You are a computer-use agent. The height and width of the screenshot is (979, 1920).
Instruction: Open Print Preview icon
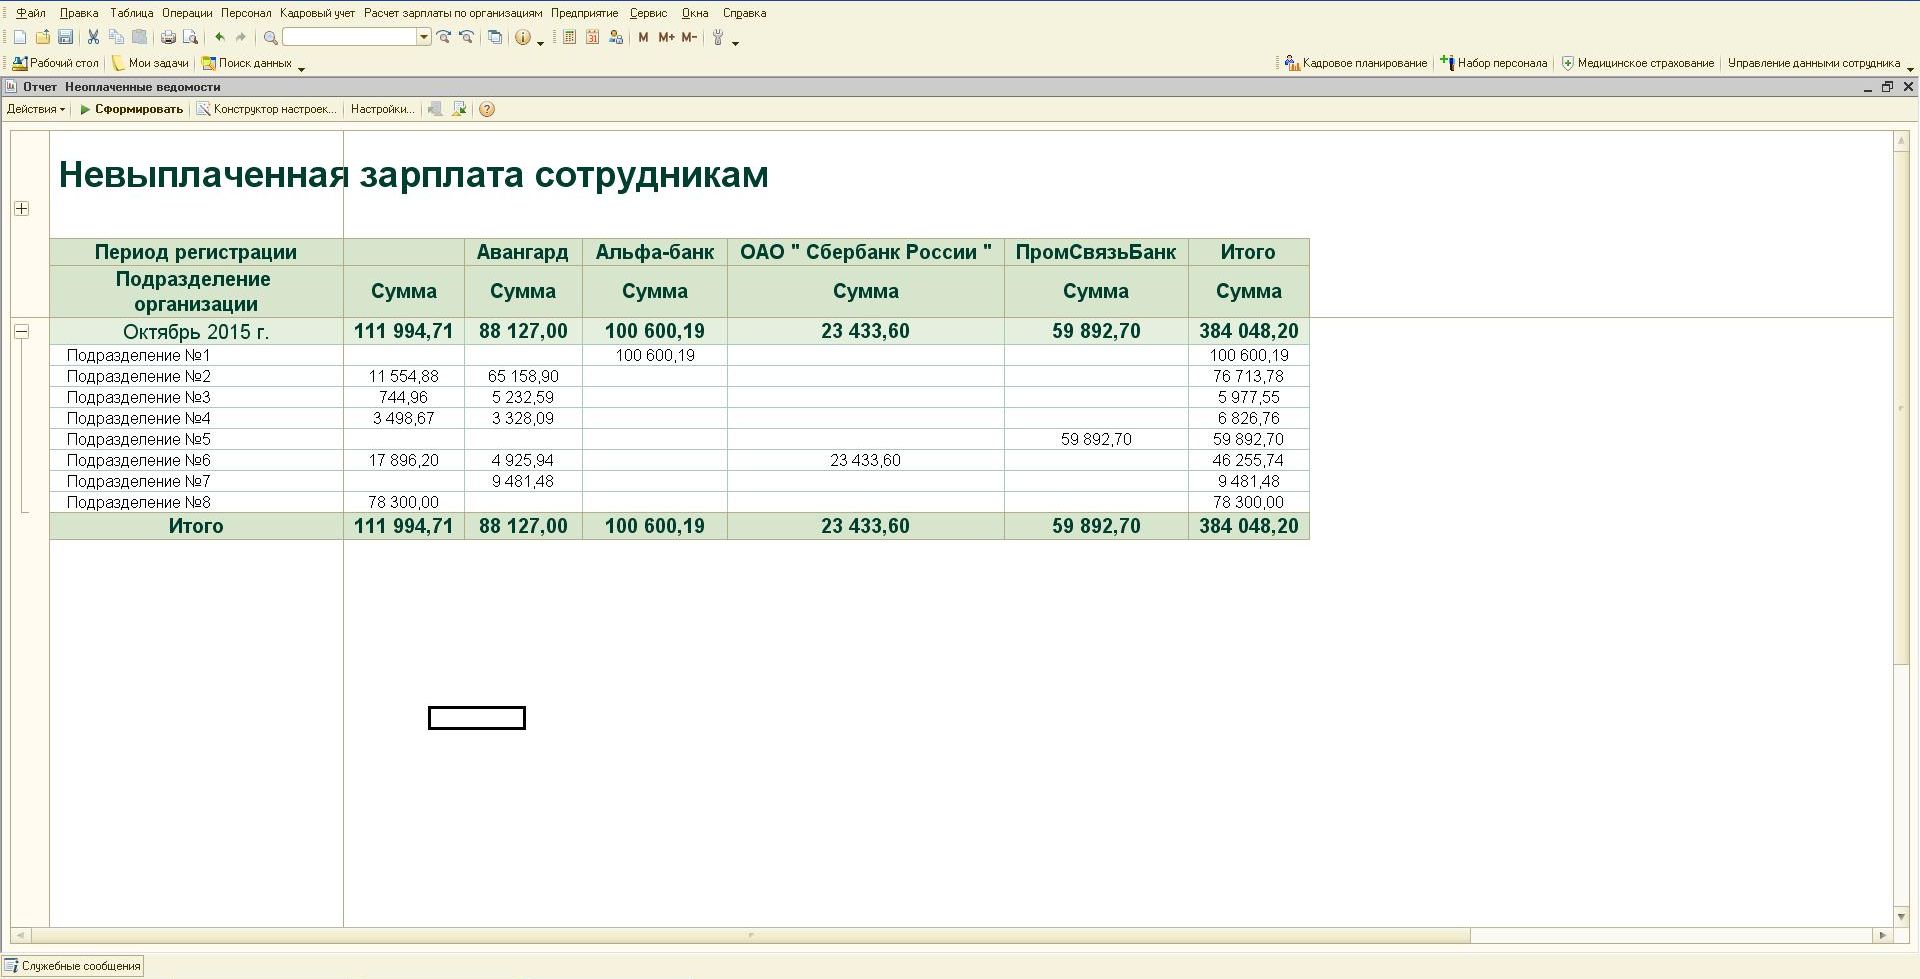point(190,38)
